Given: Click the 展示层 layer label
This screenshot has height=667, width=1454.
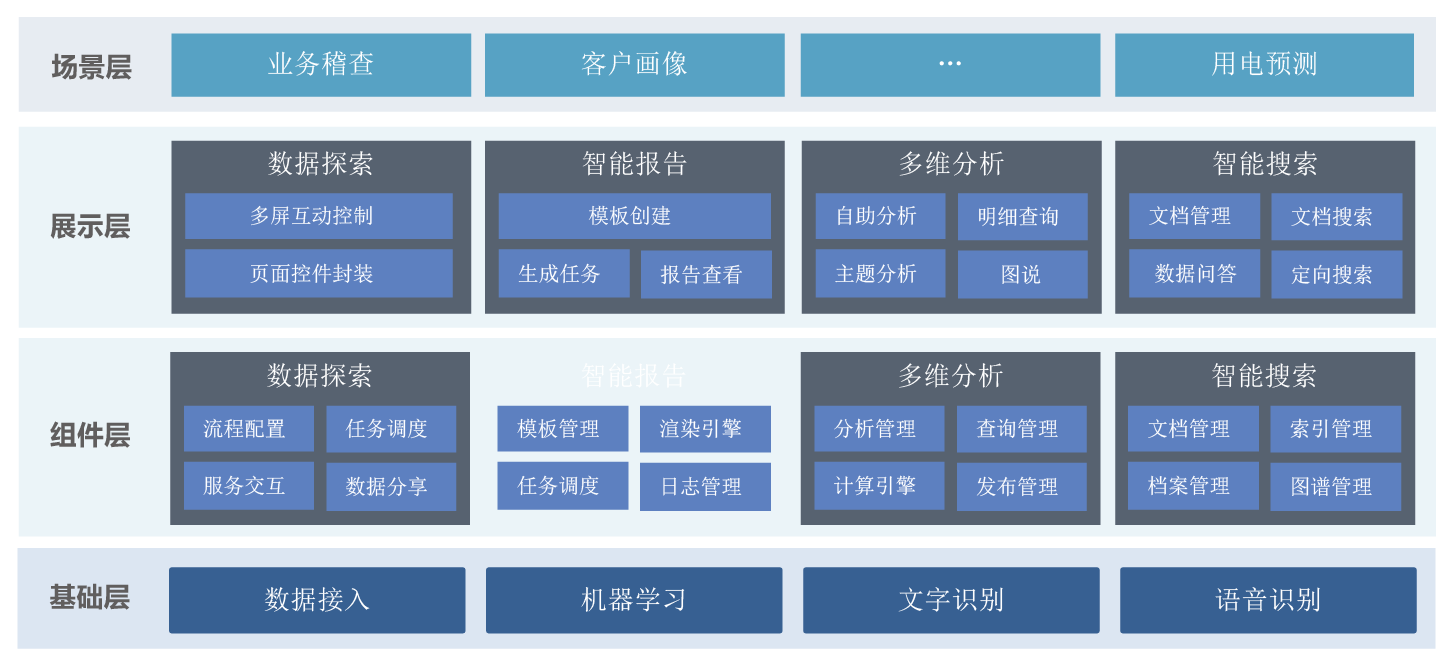Looking at the screenshot, I should tap(90, 227).
